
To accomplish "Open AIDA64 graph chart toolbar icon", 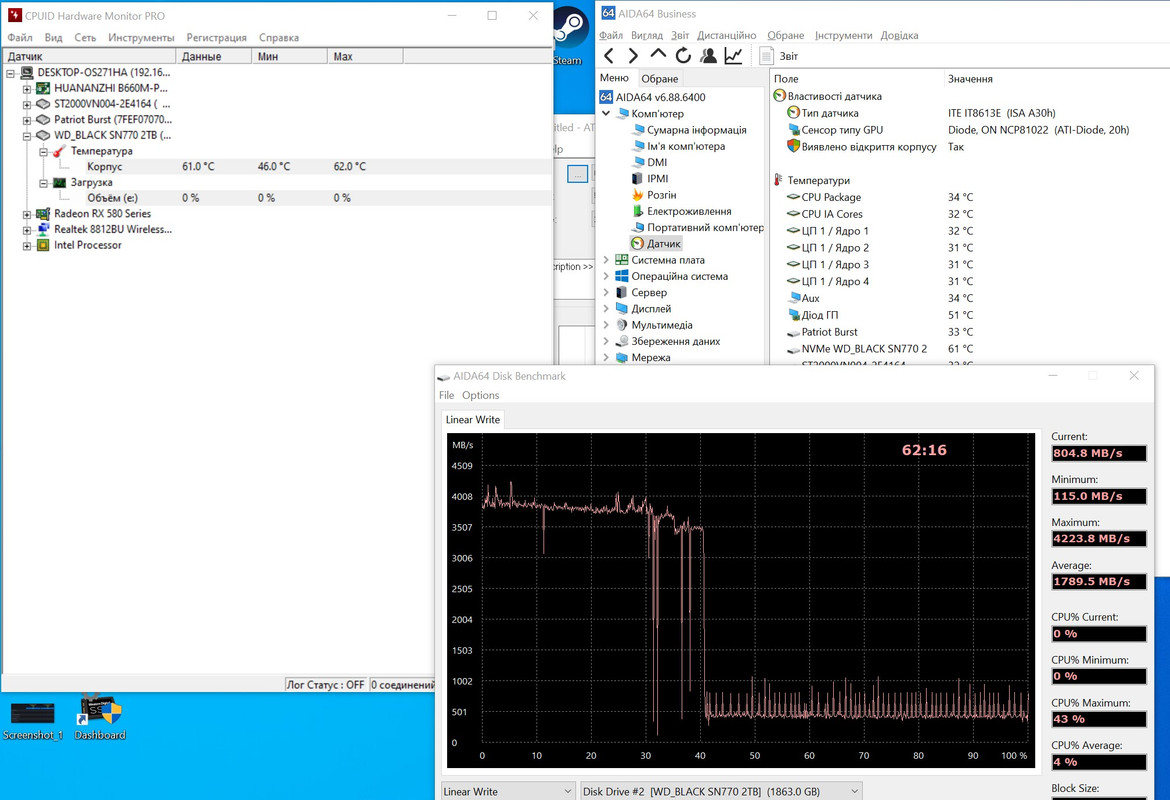I will pyautogui.click(x=733, y=56).
